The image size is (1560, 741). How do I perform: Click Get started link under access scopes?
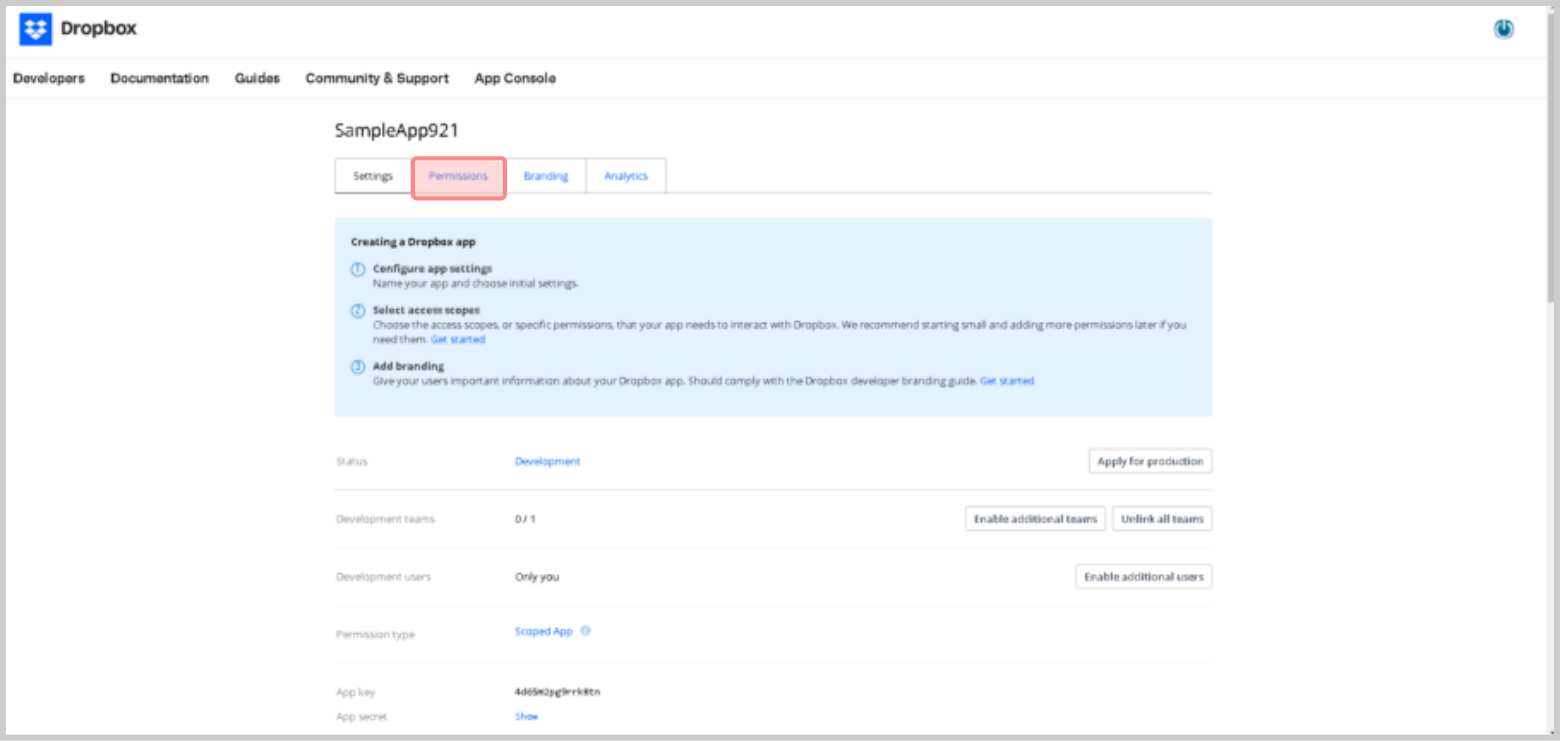tap(458, 340)
